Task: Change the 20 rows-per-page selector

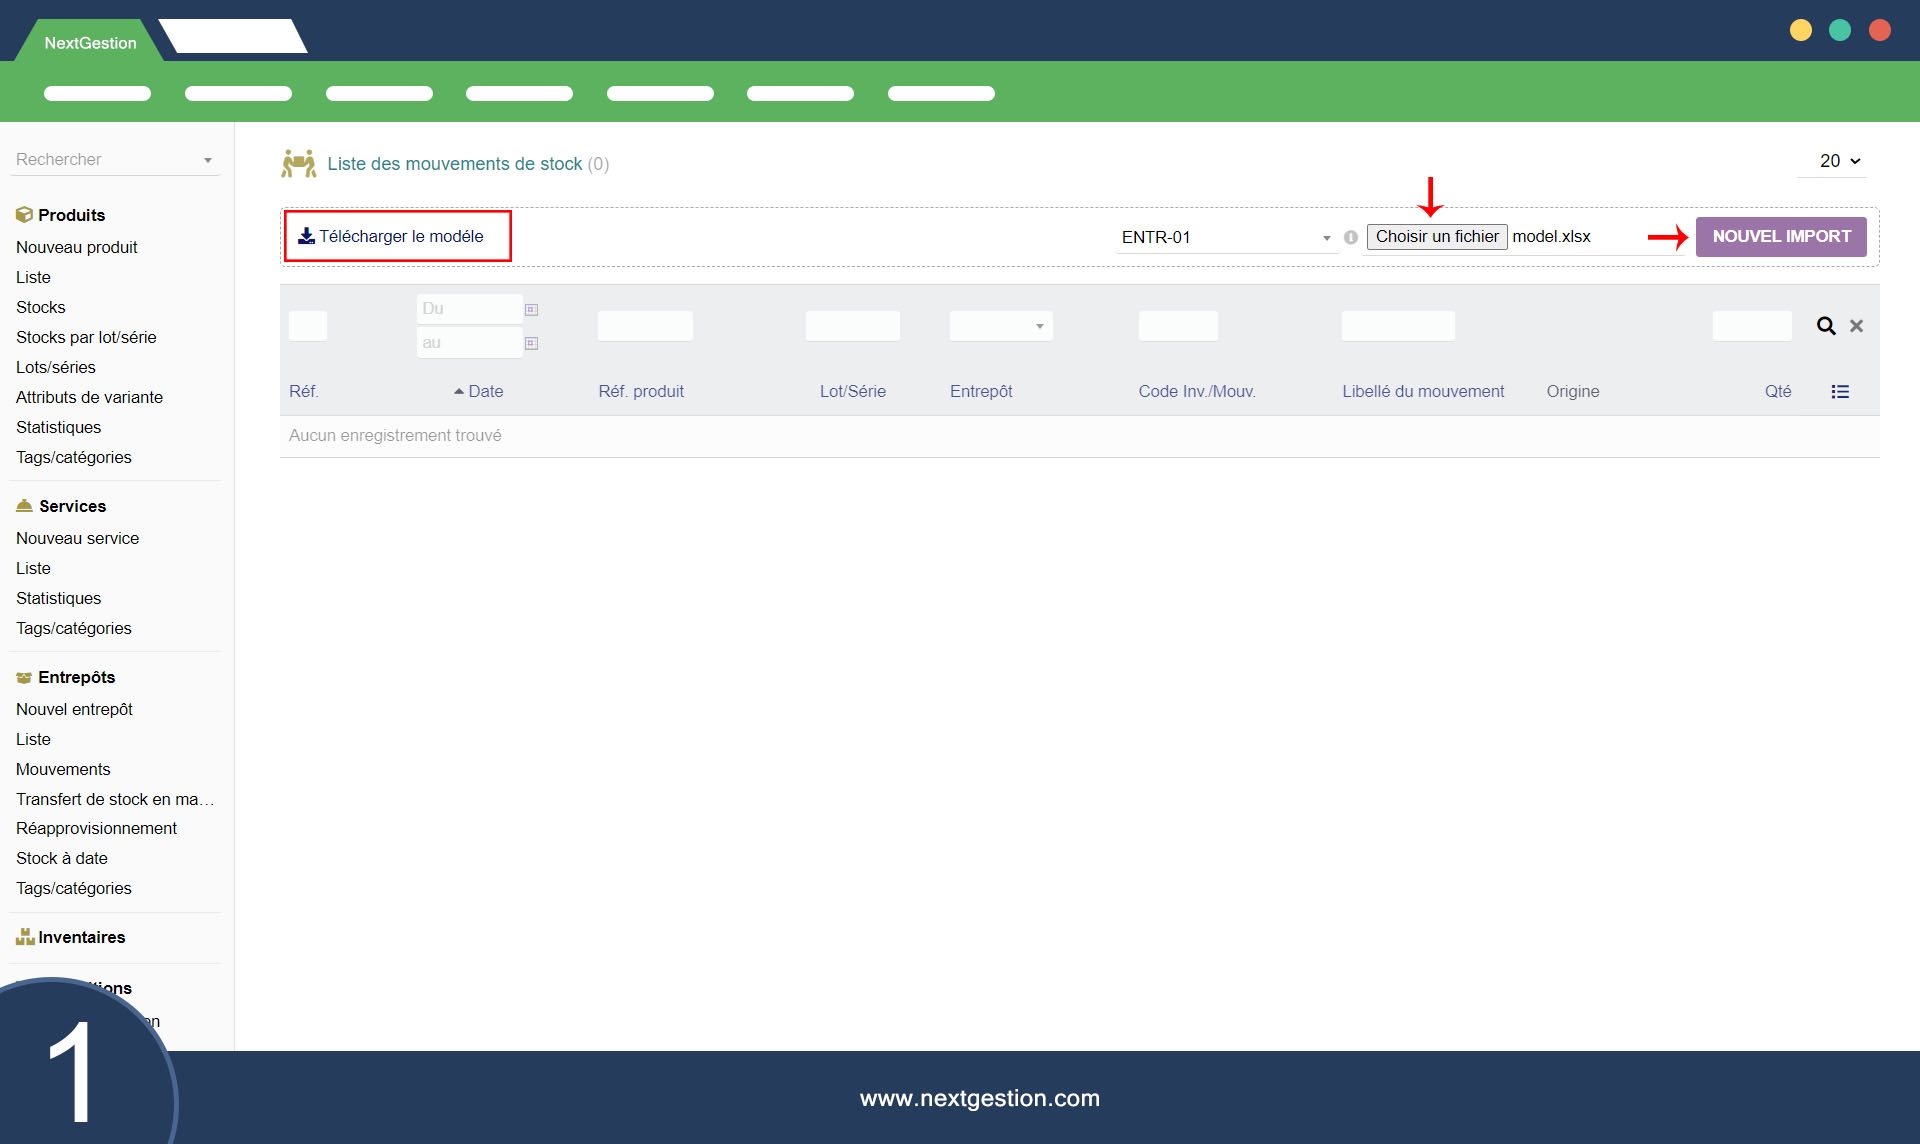Action: tap(1838, 161)
